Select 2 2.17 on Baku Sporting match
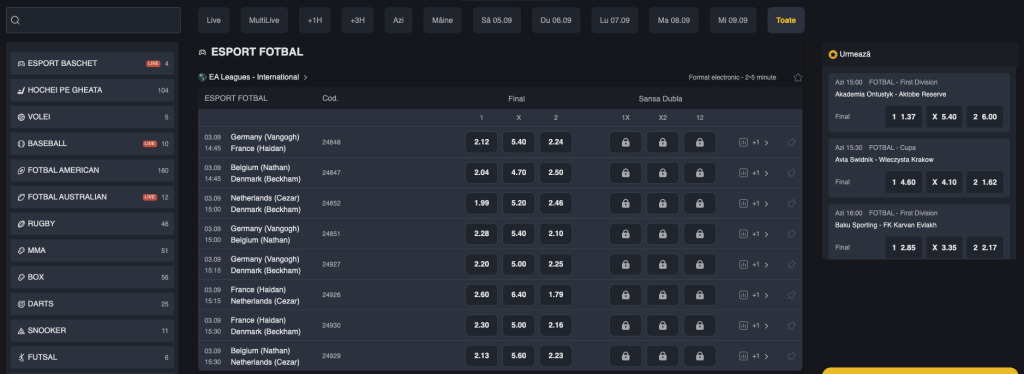This screenshot has height=374, width=1024. 985,247
